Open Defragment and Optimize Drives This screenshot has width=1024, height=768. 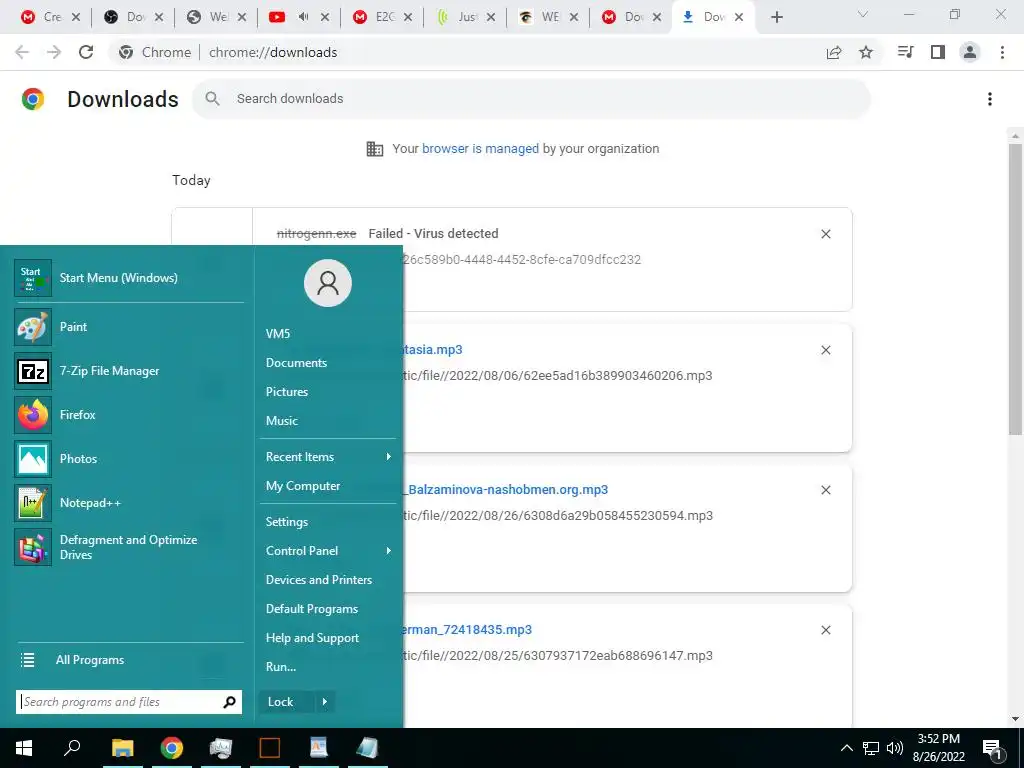(129, 547)
